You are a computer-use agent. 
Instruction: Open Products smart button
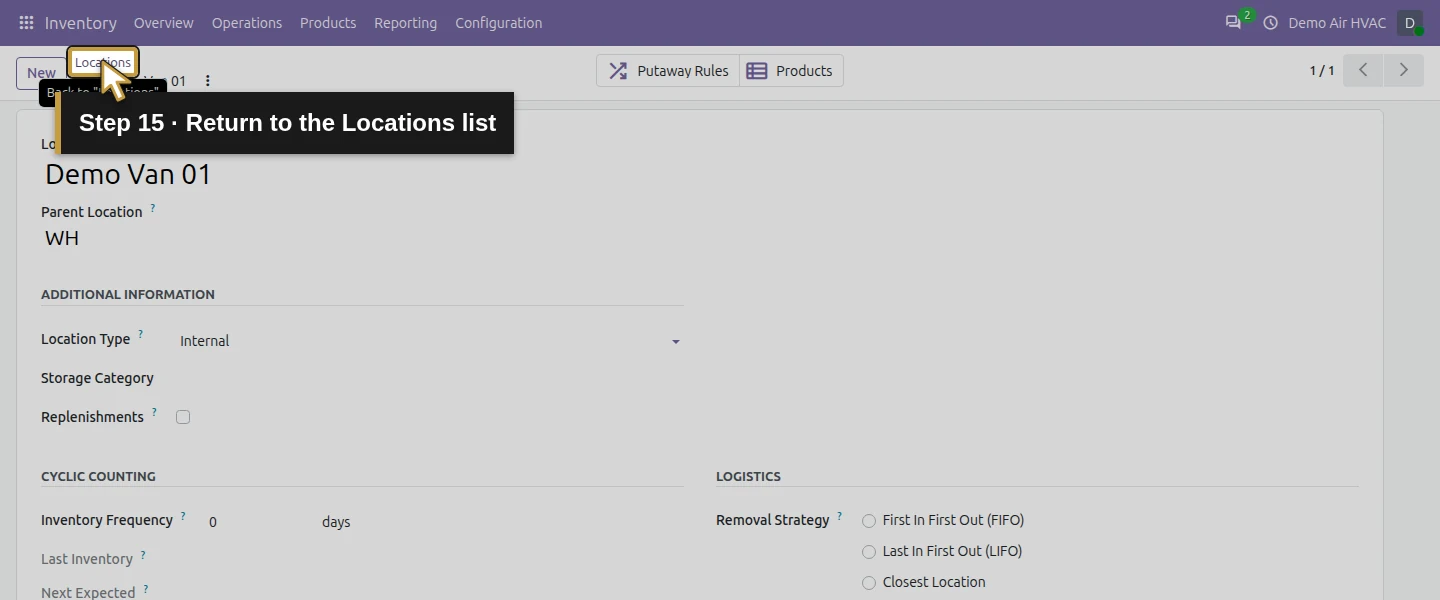coord(791,70)
